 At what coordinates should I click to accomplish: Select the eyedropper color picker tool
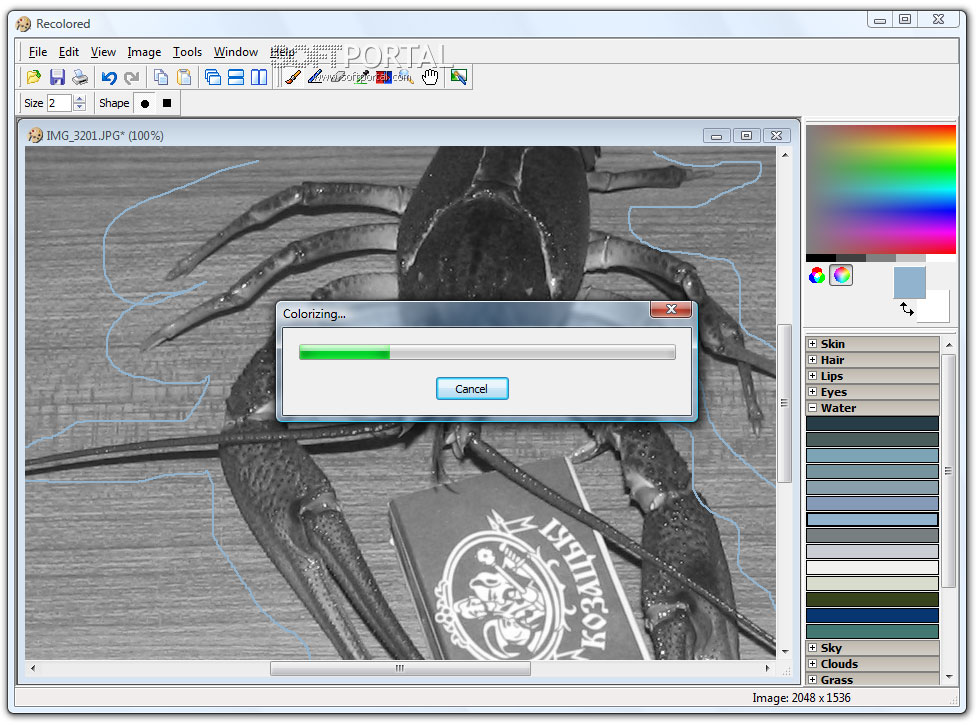pos(362,77)
